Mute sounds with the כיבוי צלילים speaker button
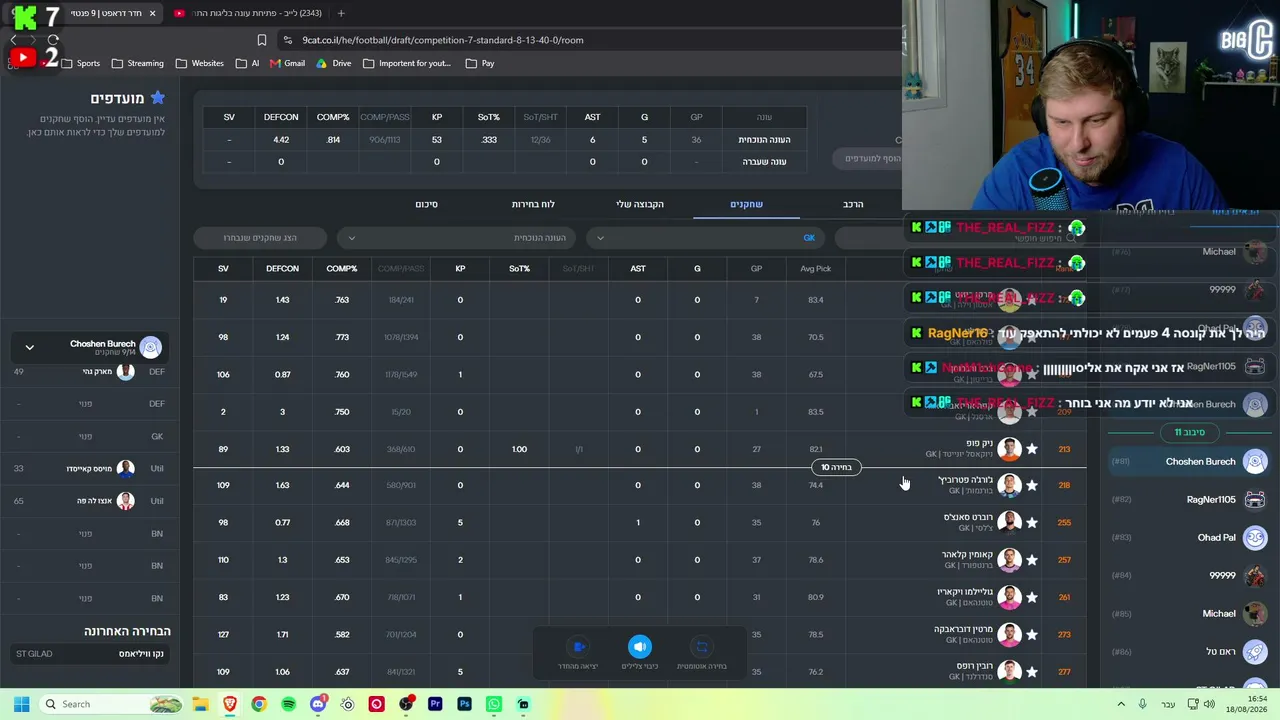Viewport: 1280px width, 720px height. pyautogui.click(x=640, y=647)
